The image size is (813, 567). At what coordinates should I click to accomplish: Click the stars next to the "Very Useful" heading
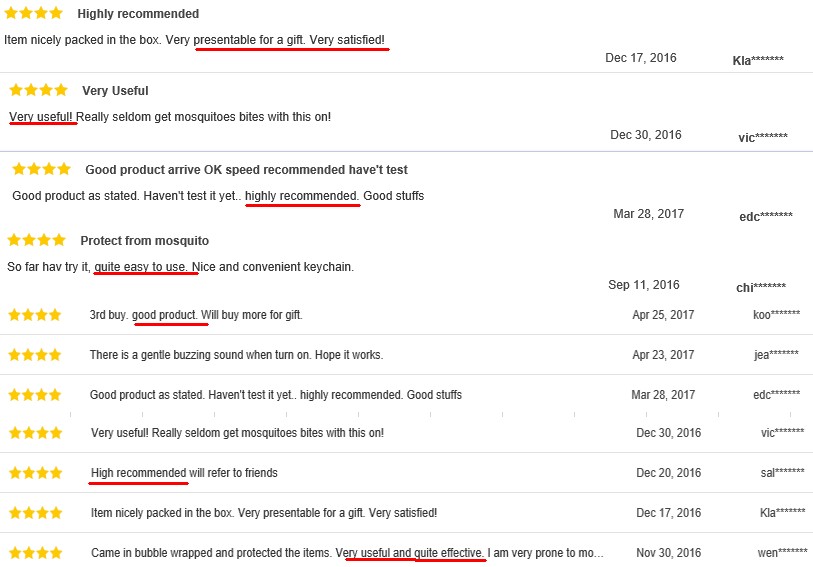[x=38, y=90]
